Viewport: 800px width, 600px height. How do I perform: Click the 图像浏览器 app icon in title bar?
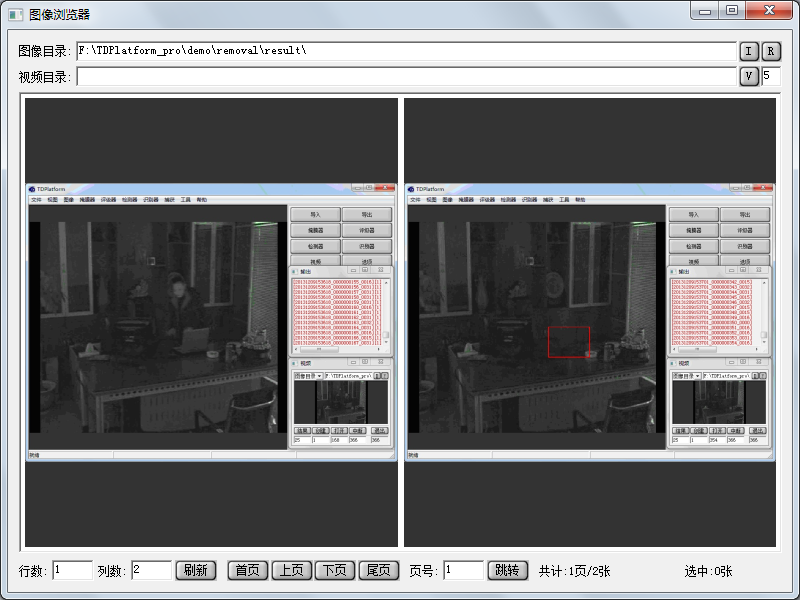coord(16,14)
